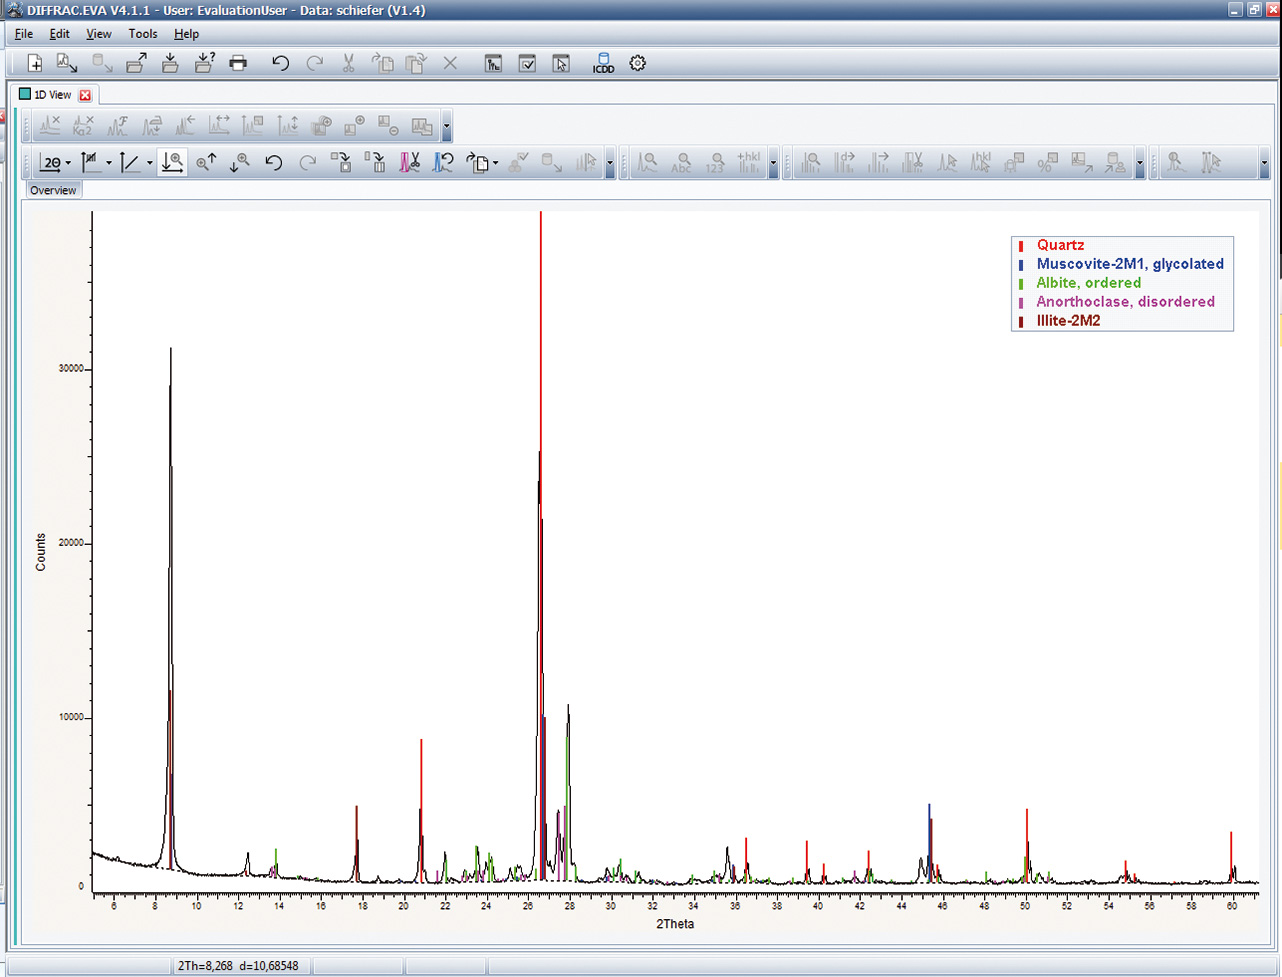Open settings via the gear icon
The image size is (1282, 977).
pyautogui.click(x=638, y=63)
